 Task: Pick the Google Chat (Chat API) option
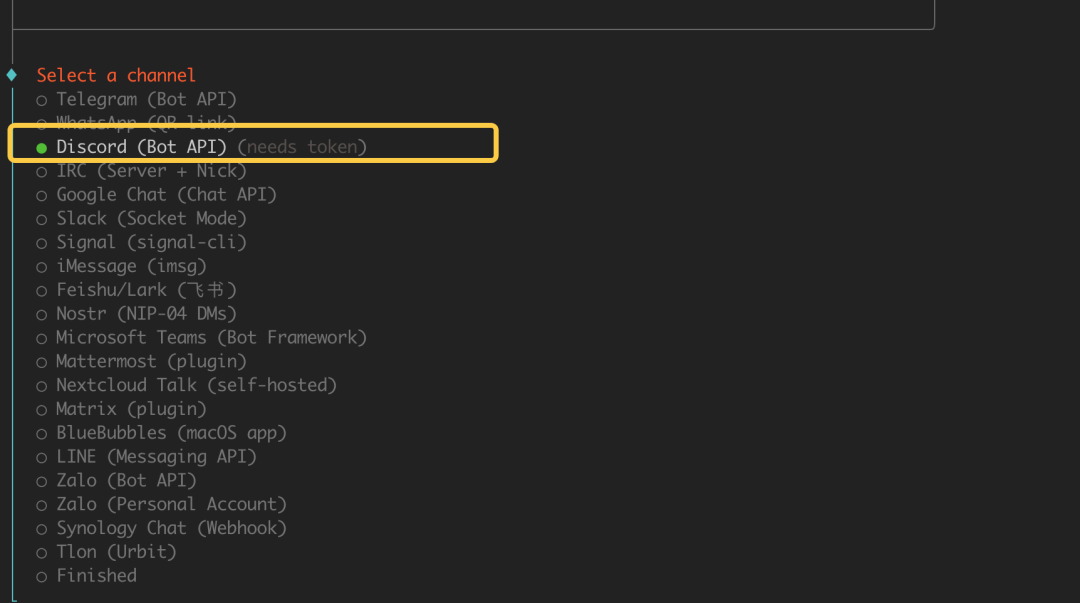click(x=166, y=195)
